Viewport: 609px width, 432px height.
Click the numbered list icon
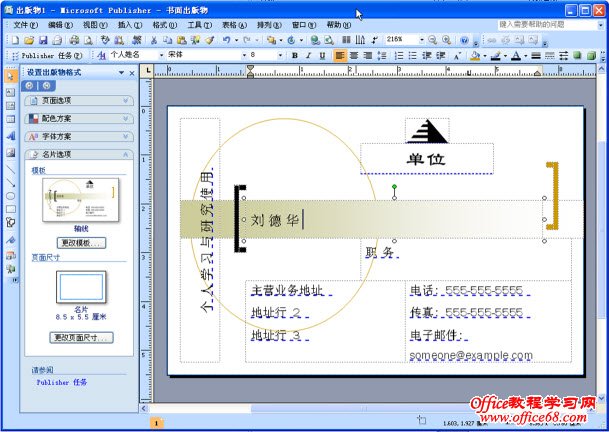[x=399, y=56]
